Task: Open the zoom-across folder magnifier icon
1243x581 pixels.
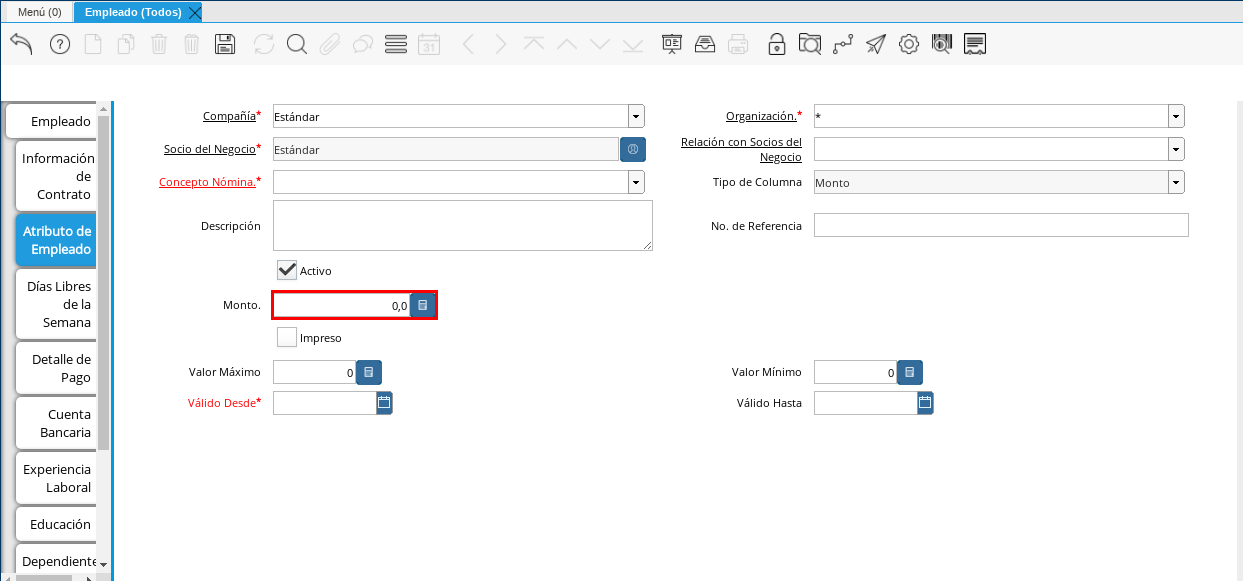Action: coord(810,44)
